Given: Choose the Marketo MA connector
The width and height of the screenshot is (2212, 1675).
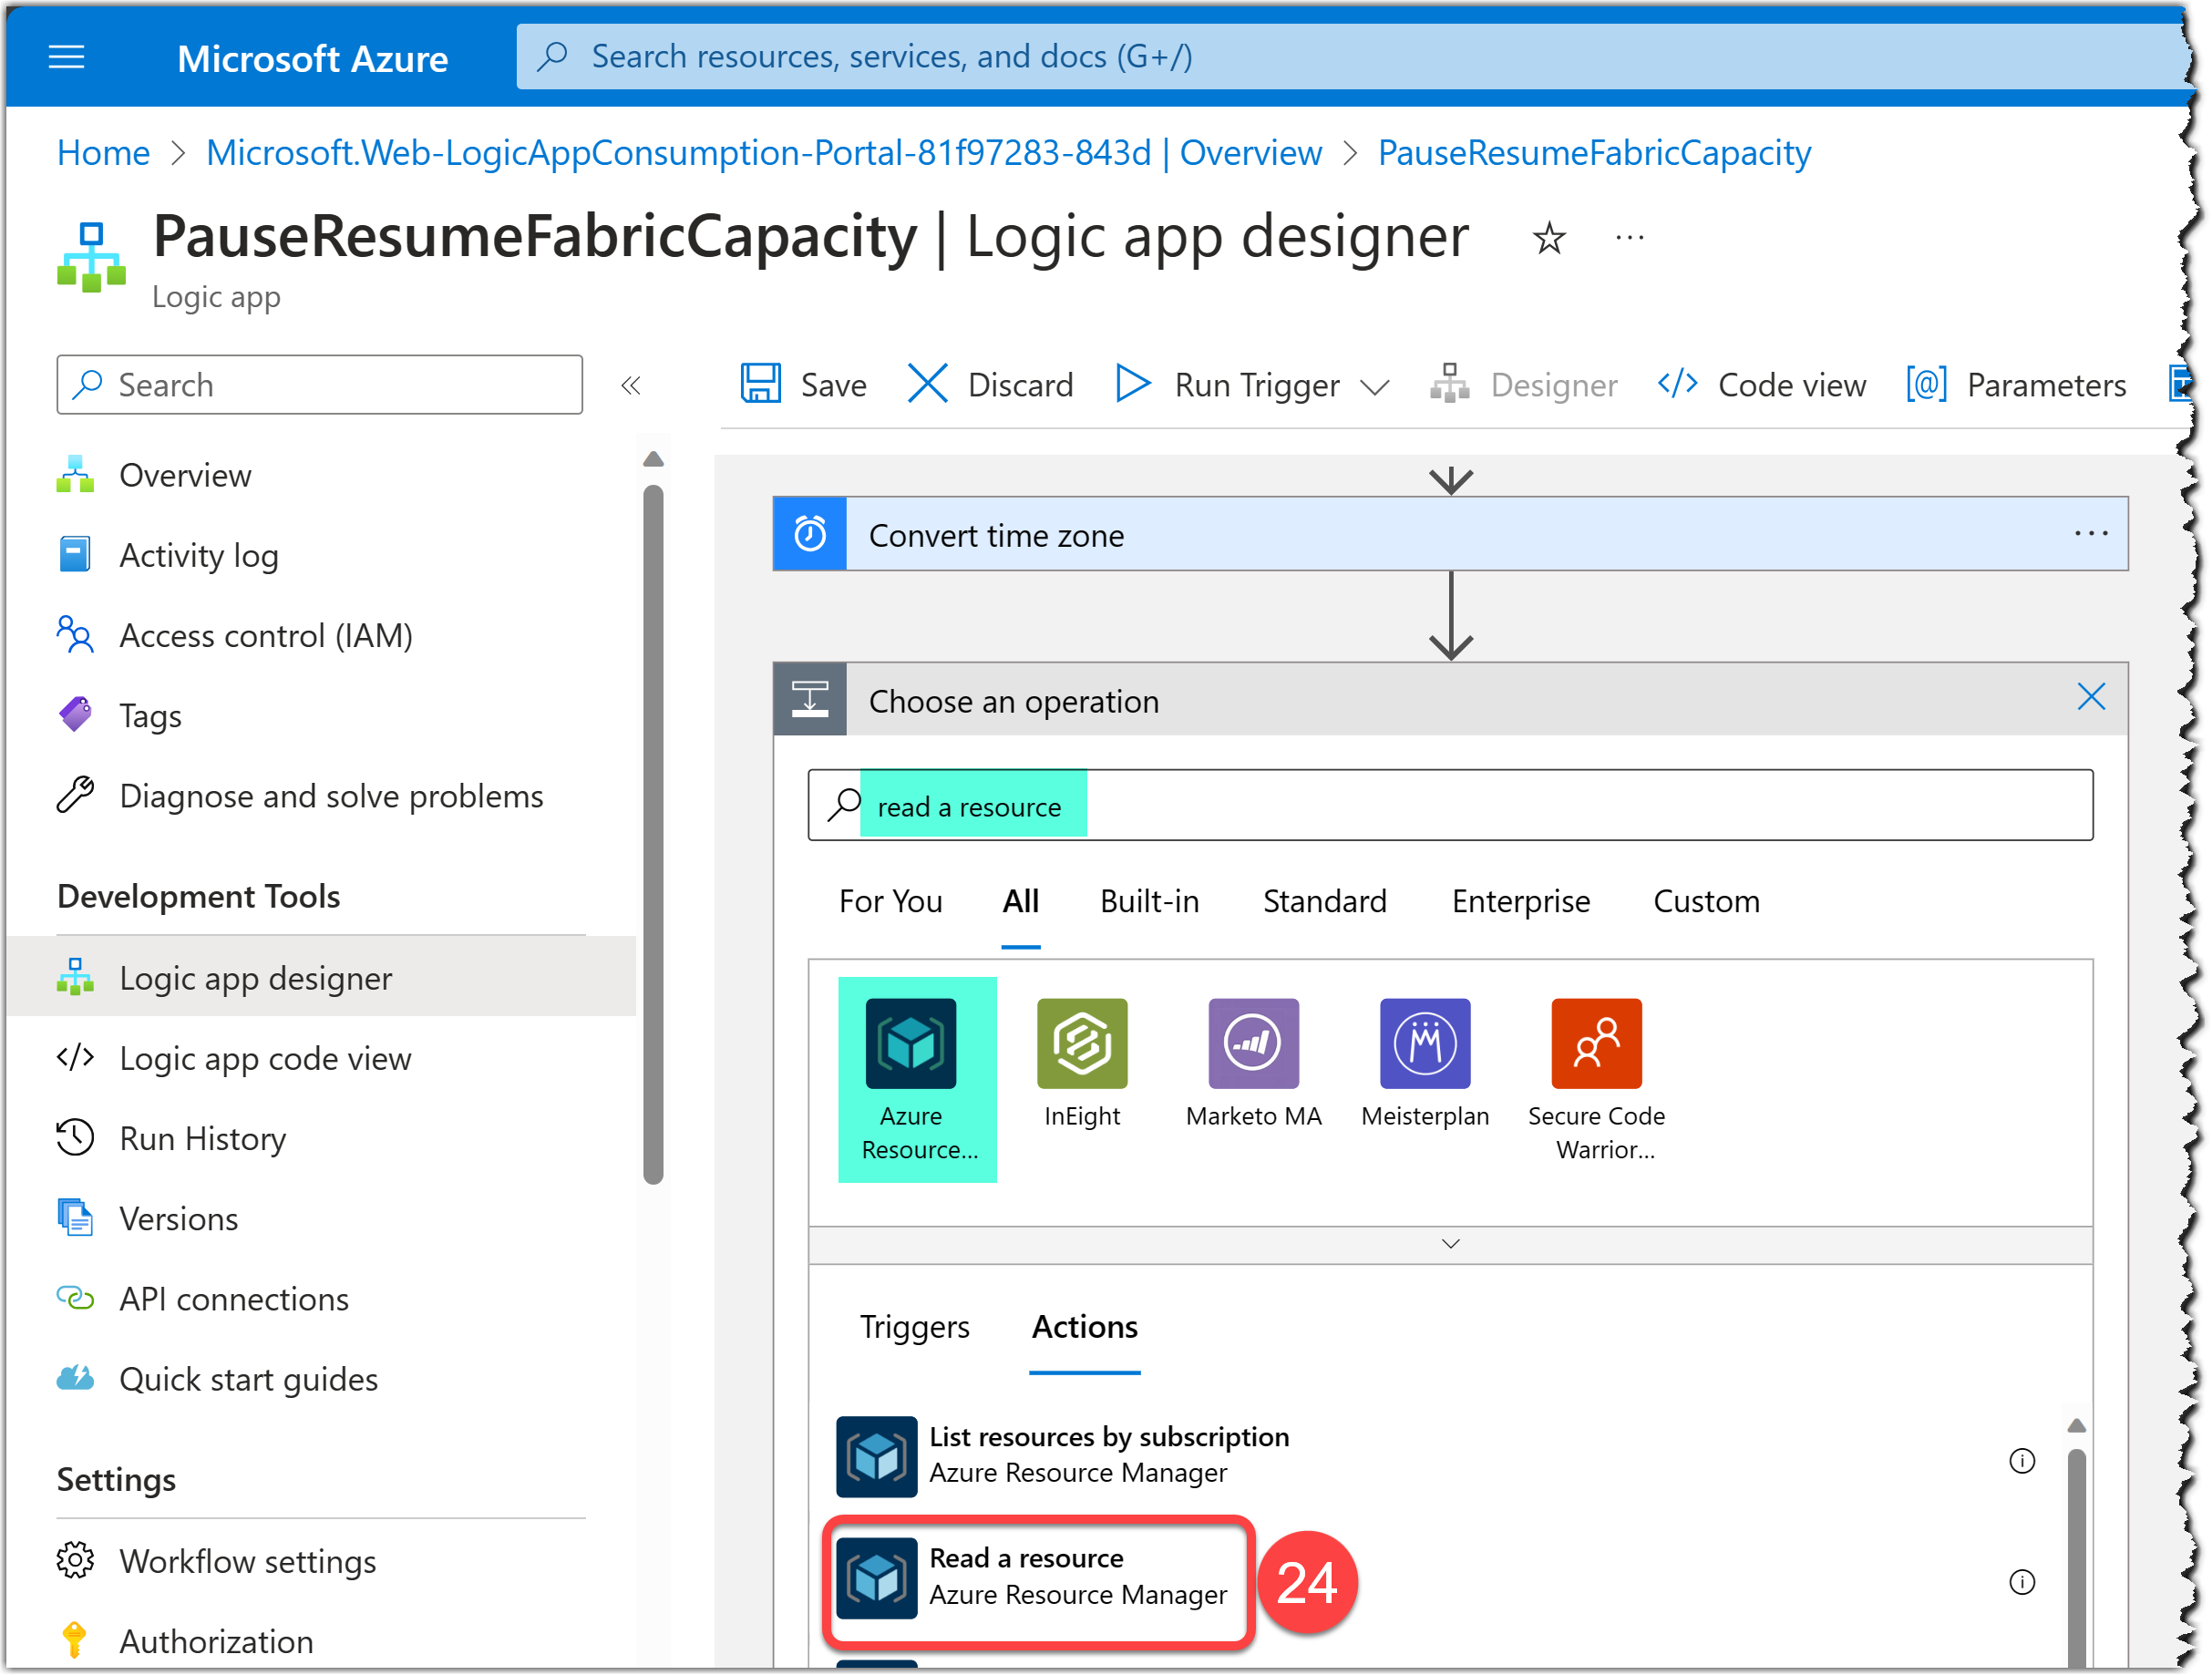Looking at the screenshot, I should [1253, 1044].
